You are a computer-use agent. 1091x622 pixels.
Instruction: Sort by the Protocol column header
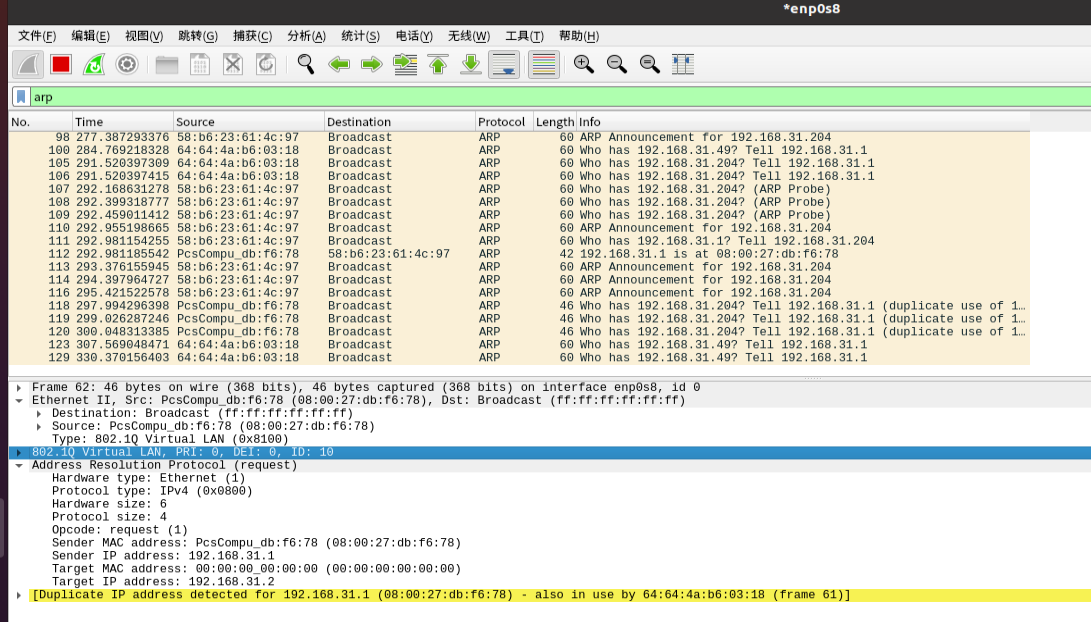pos(504,122)
